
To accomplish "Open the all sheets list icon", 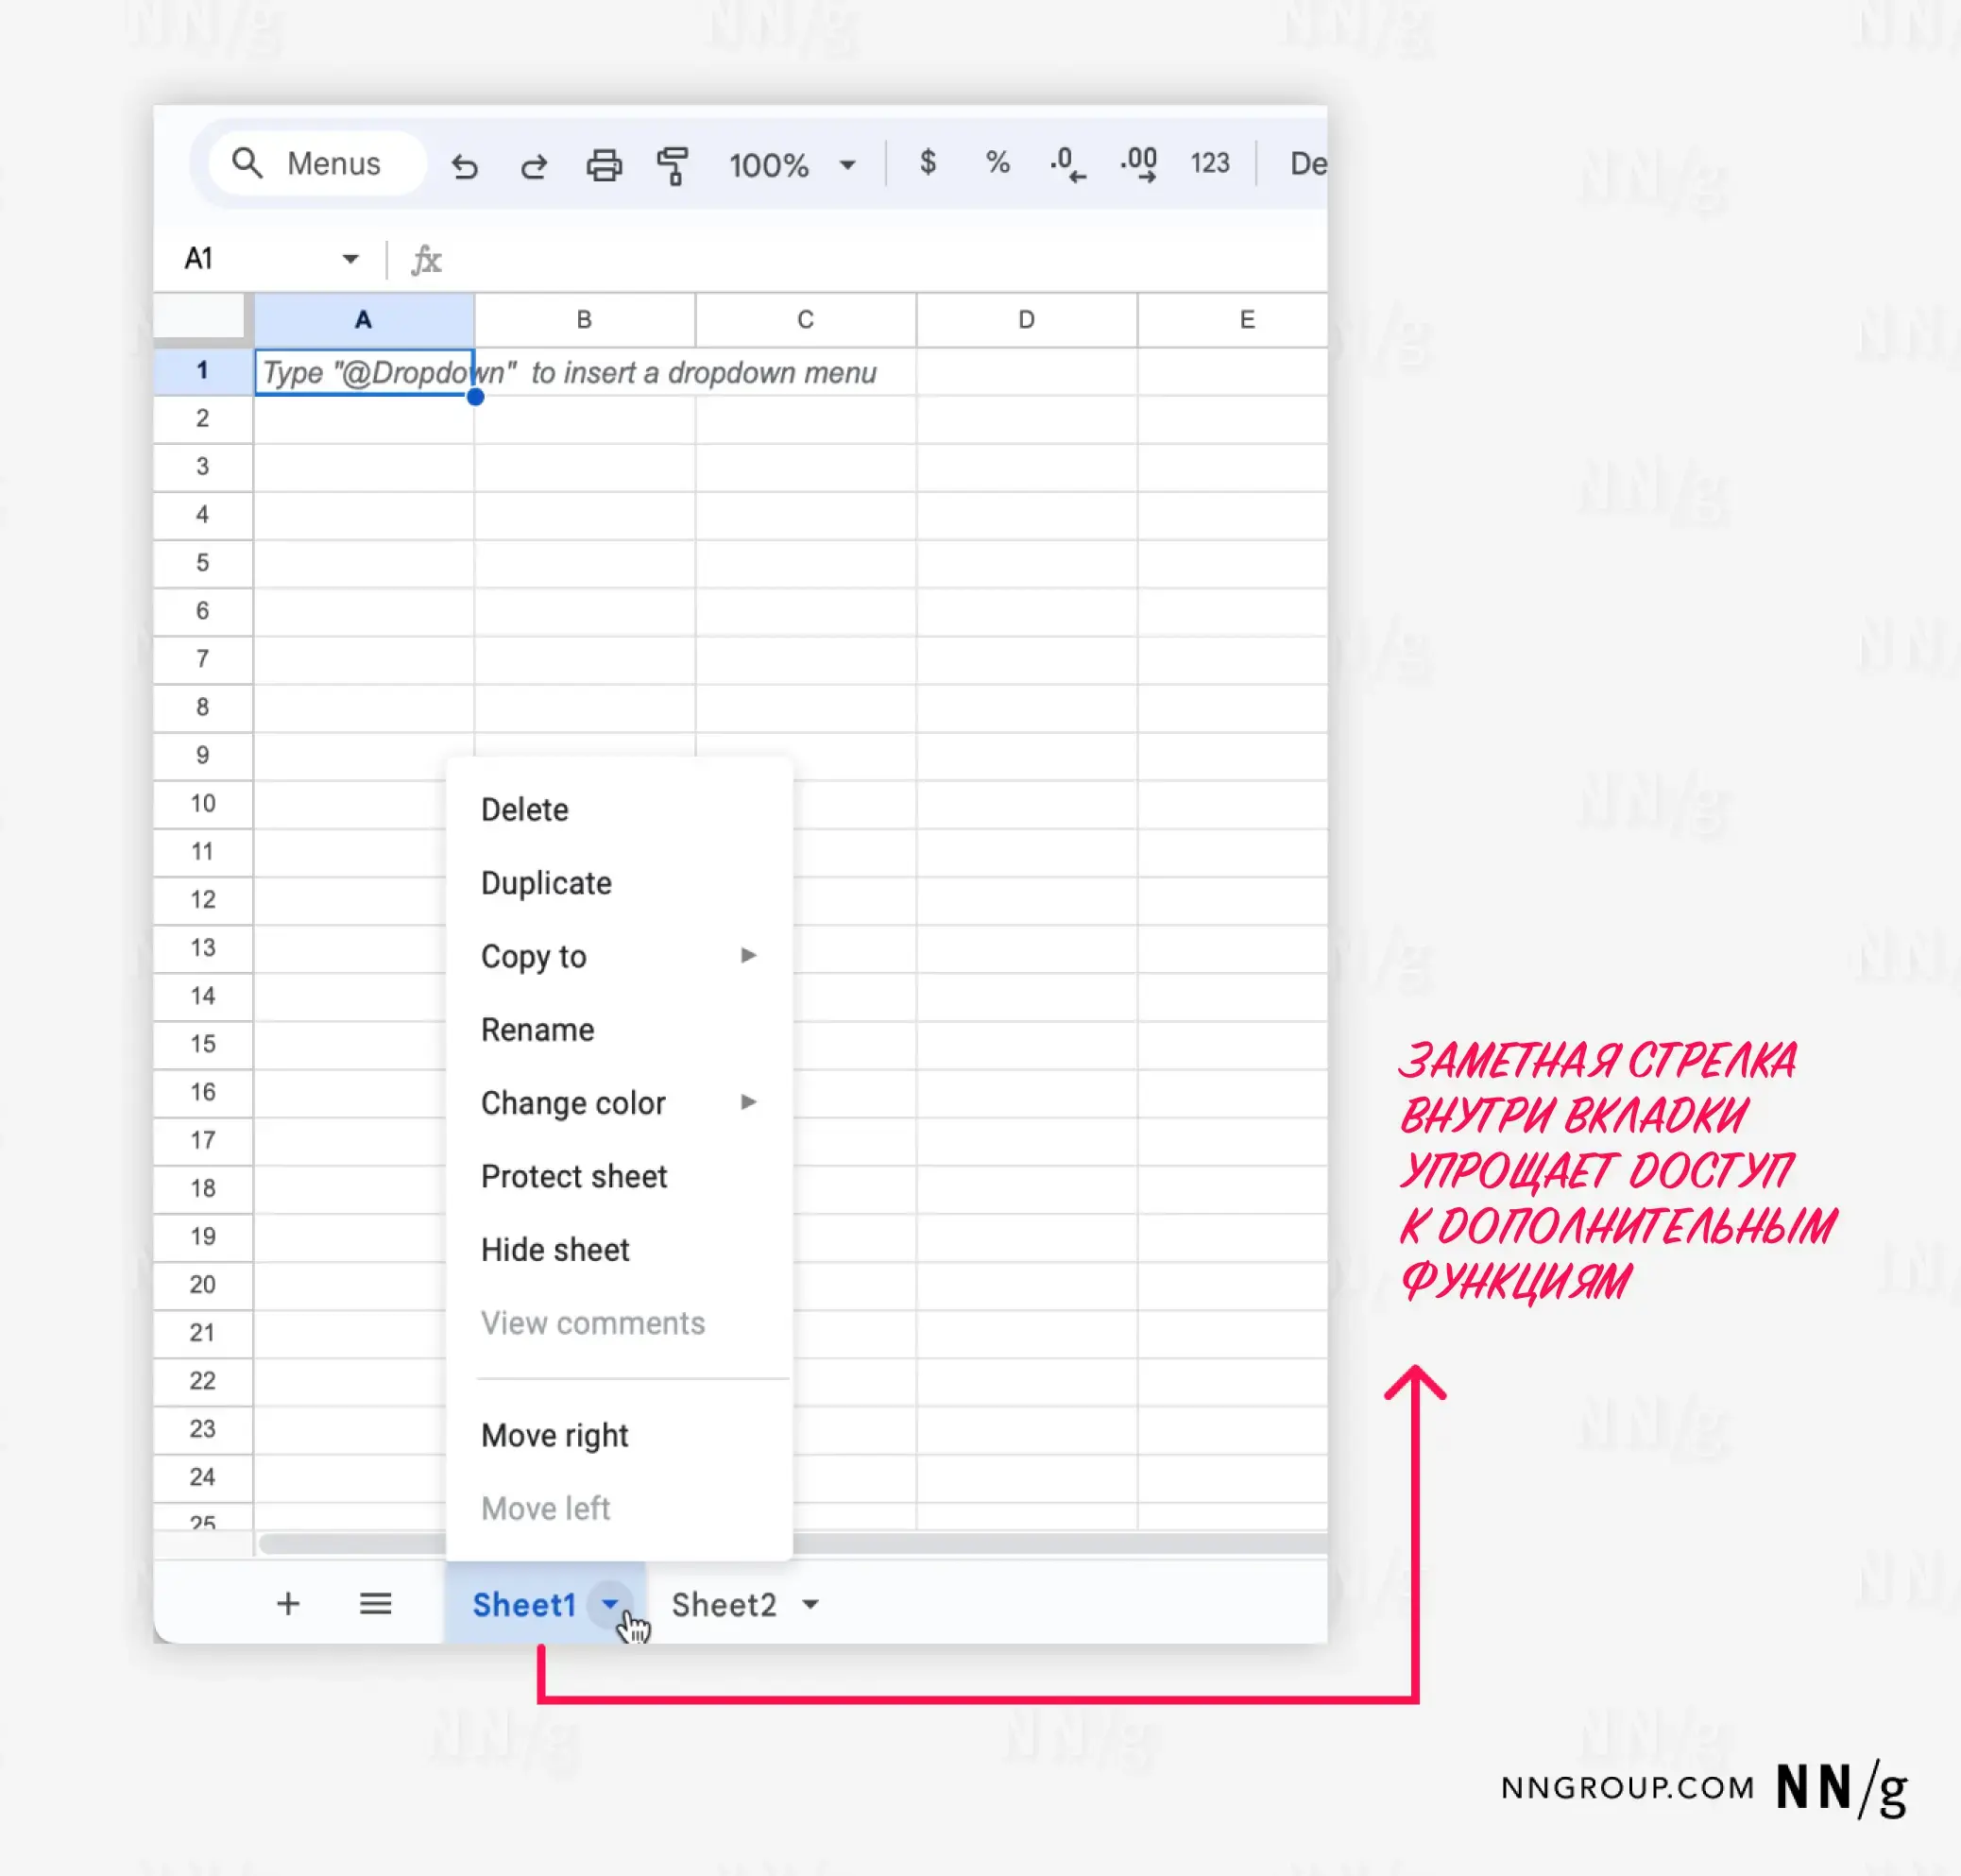I will pos(375,1604).
